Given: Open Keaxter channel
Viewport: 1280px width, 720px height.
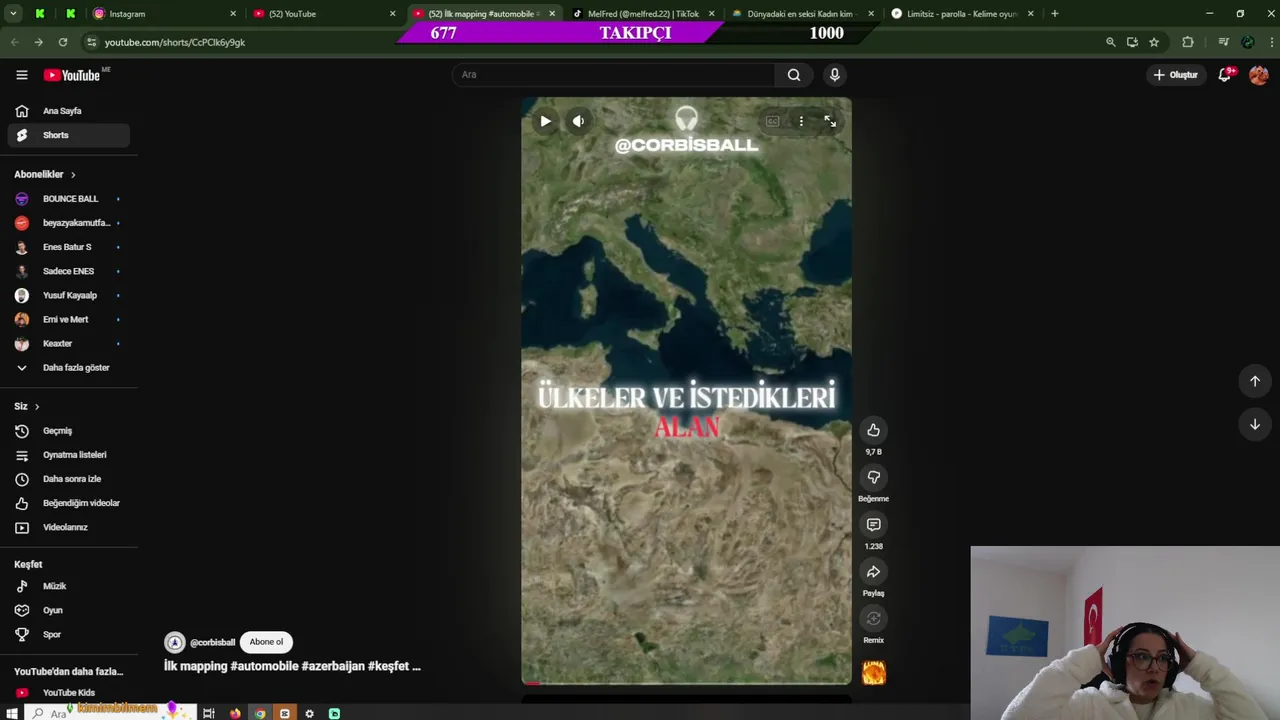Looking at the screenshot, I should [x=69, y=343].
